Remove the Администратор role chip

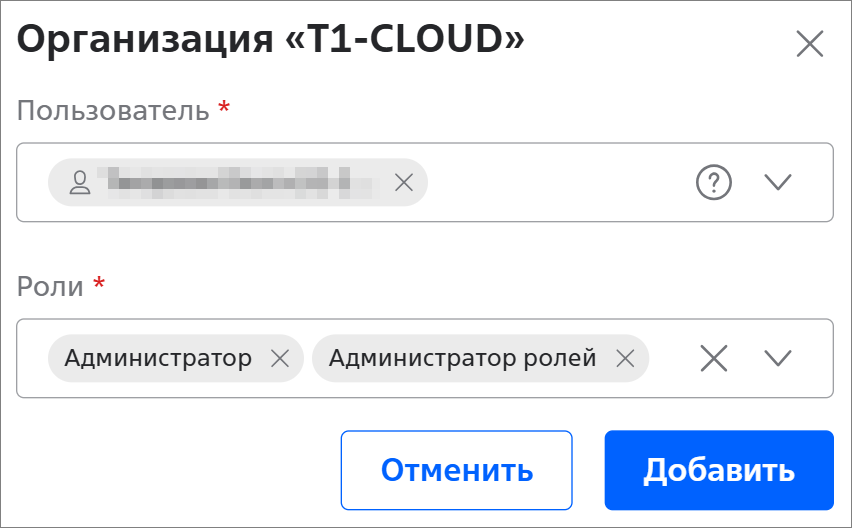click(x=280, y=358)
